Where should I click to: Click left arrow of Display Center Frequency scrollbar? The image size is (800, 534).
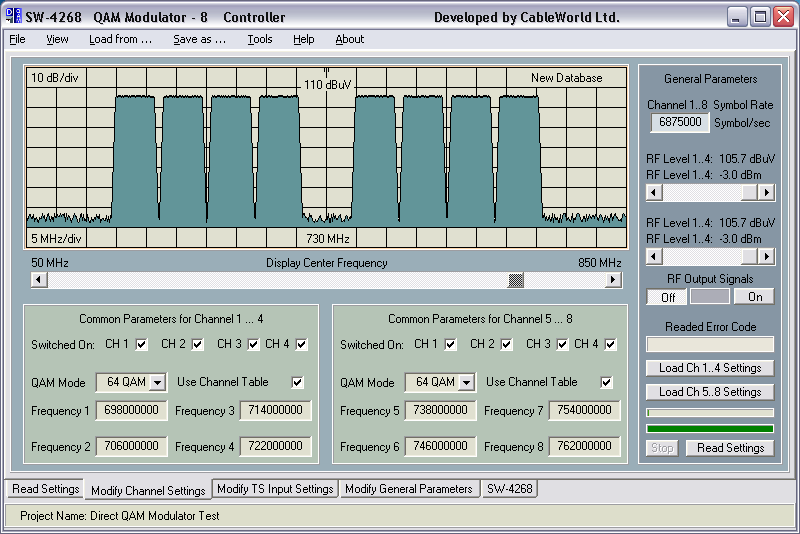(x=39, y=280)
